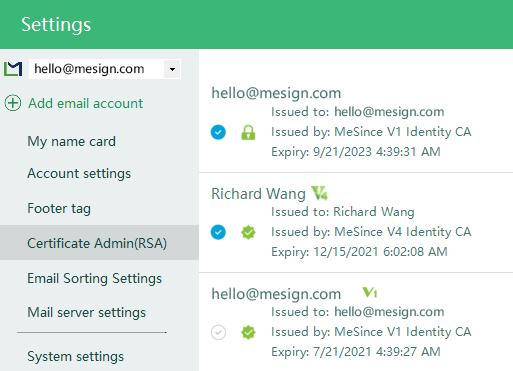This screenshot has width=513, height=371.
Task: Enable unchecked circle for 7/21/2021 certificate
Action: coord(218,332)
